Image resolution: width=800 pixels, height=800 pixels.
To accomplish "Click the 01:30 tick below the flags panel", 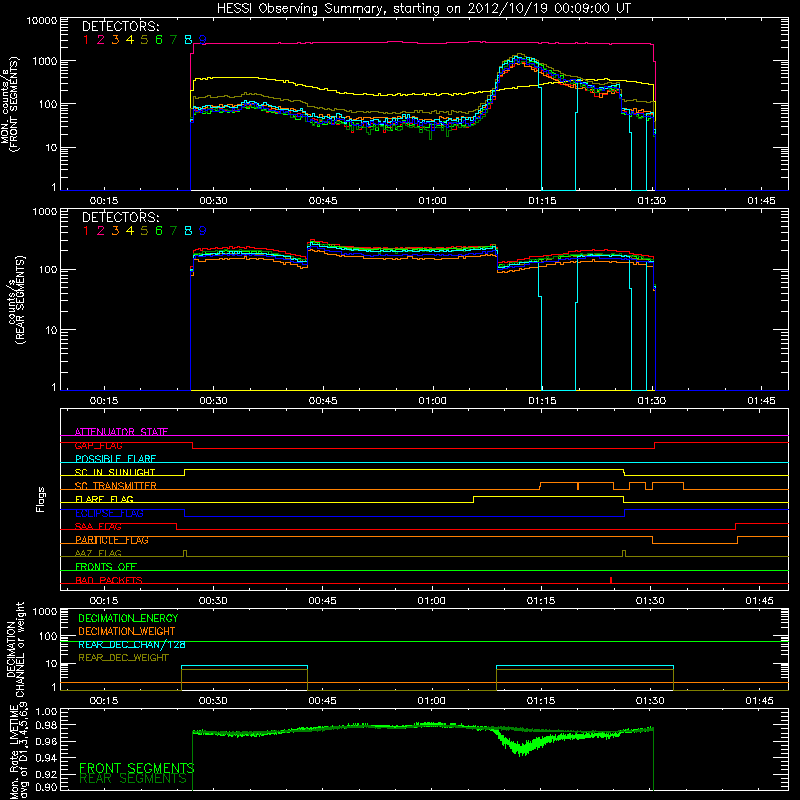I will 650,601.
